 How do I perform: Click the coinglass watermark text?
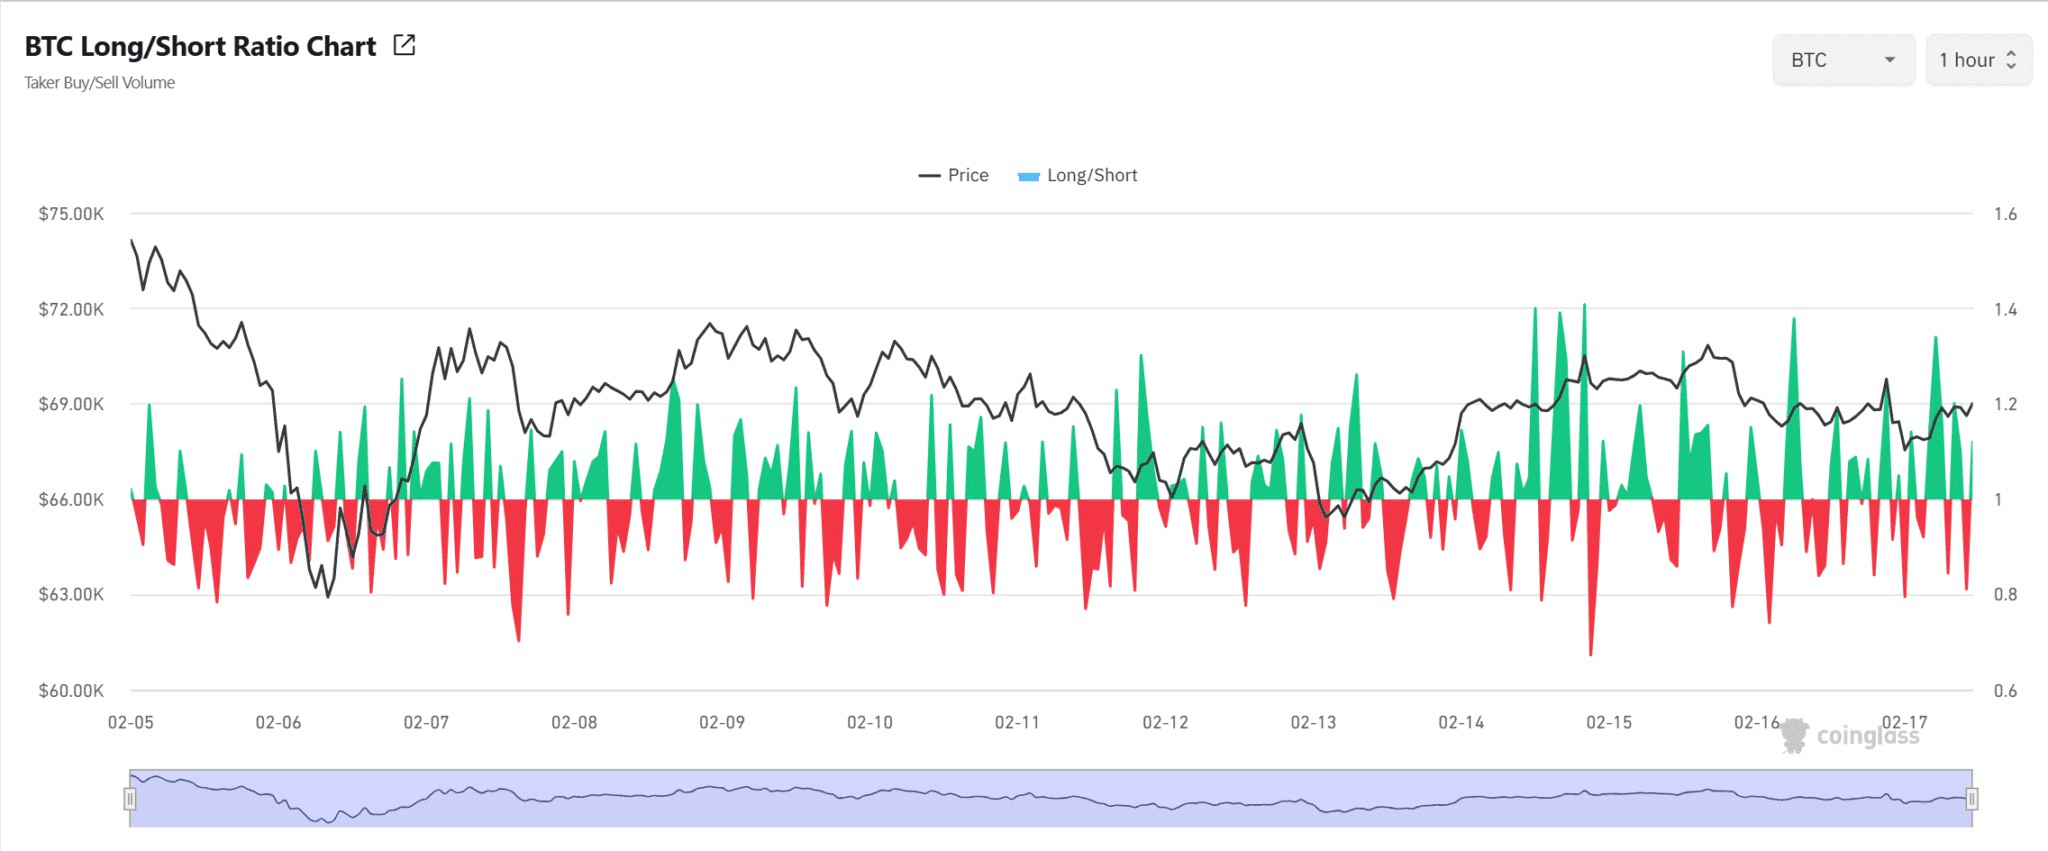point(1867,736)
